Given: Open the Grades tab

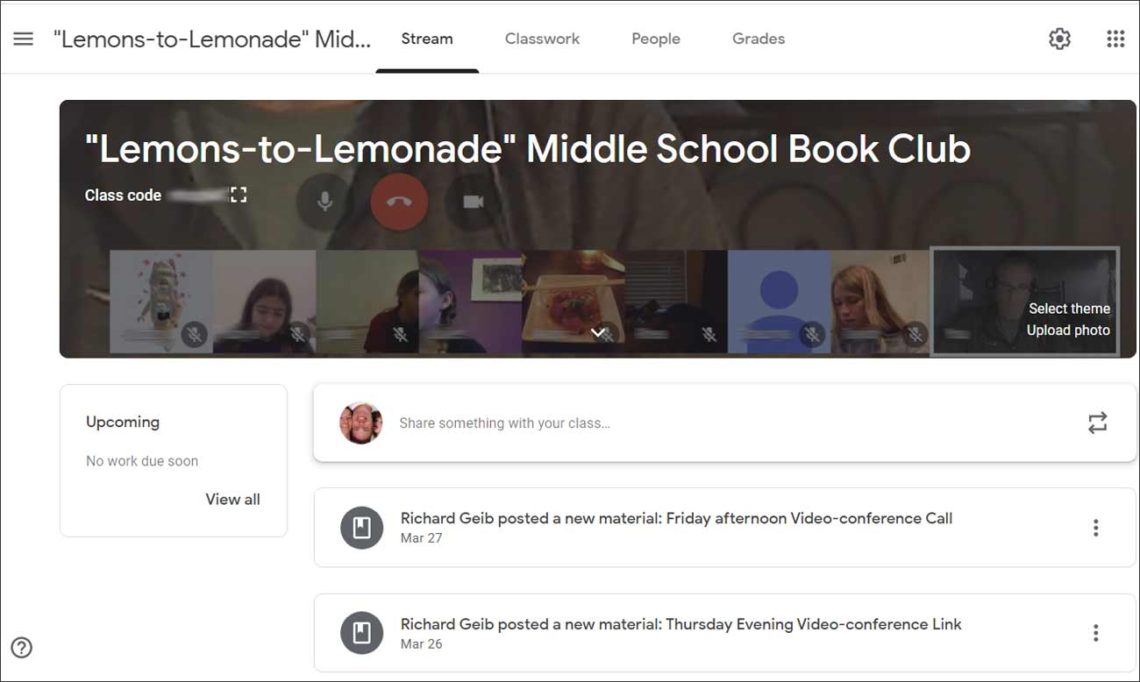Looking at the screenshot, I should click(x=758, y=39).
